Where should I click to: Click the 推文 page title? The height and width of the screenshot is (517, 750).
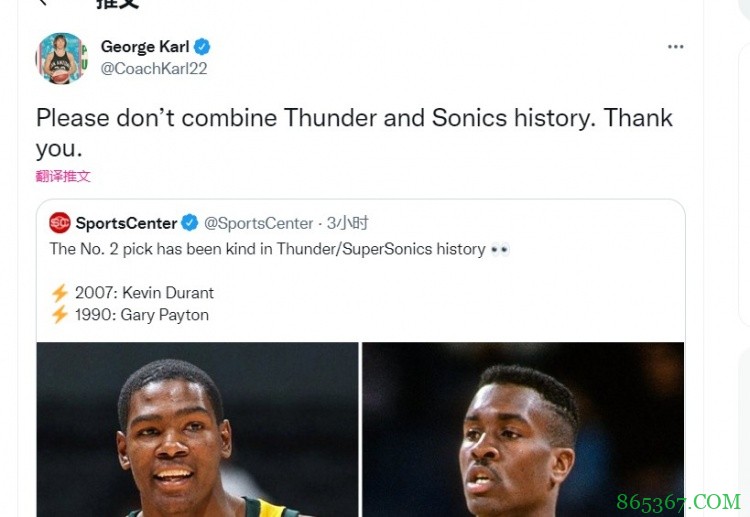[118, 4]
